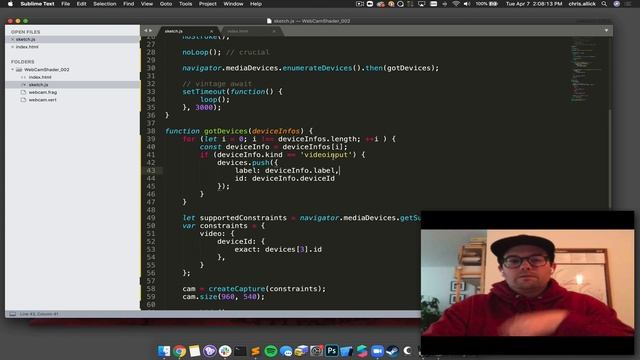Click line number 38 in the gutter

pos(151,131)
